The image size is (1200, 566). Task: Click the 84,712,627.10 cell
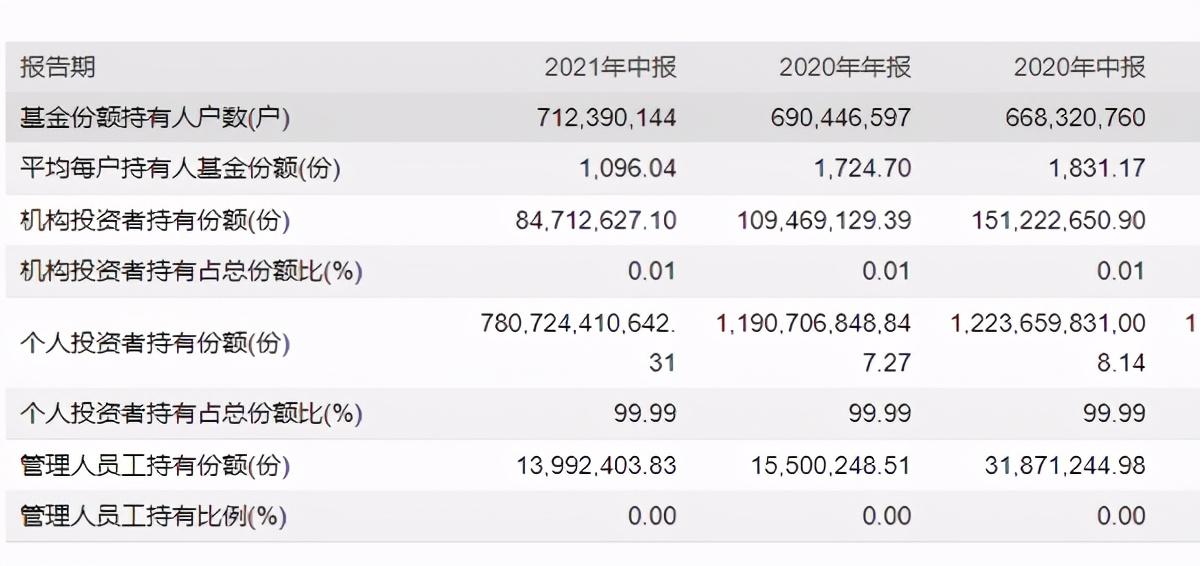[x=597, y=220]
